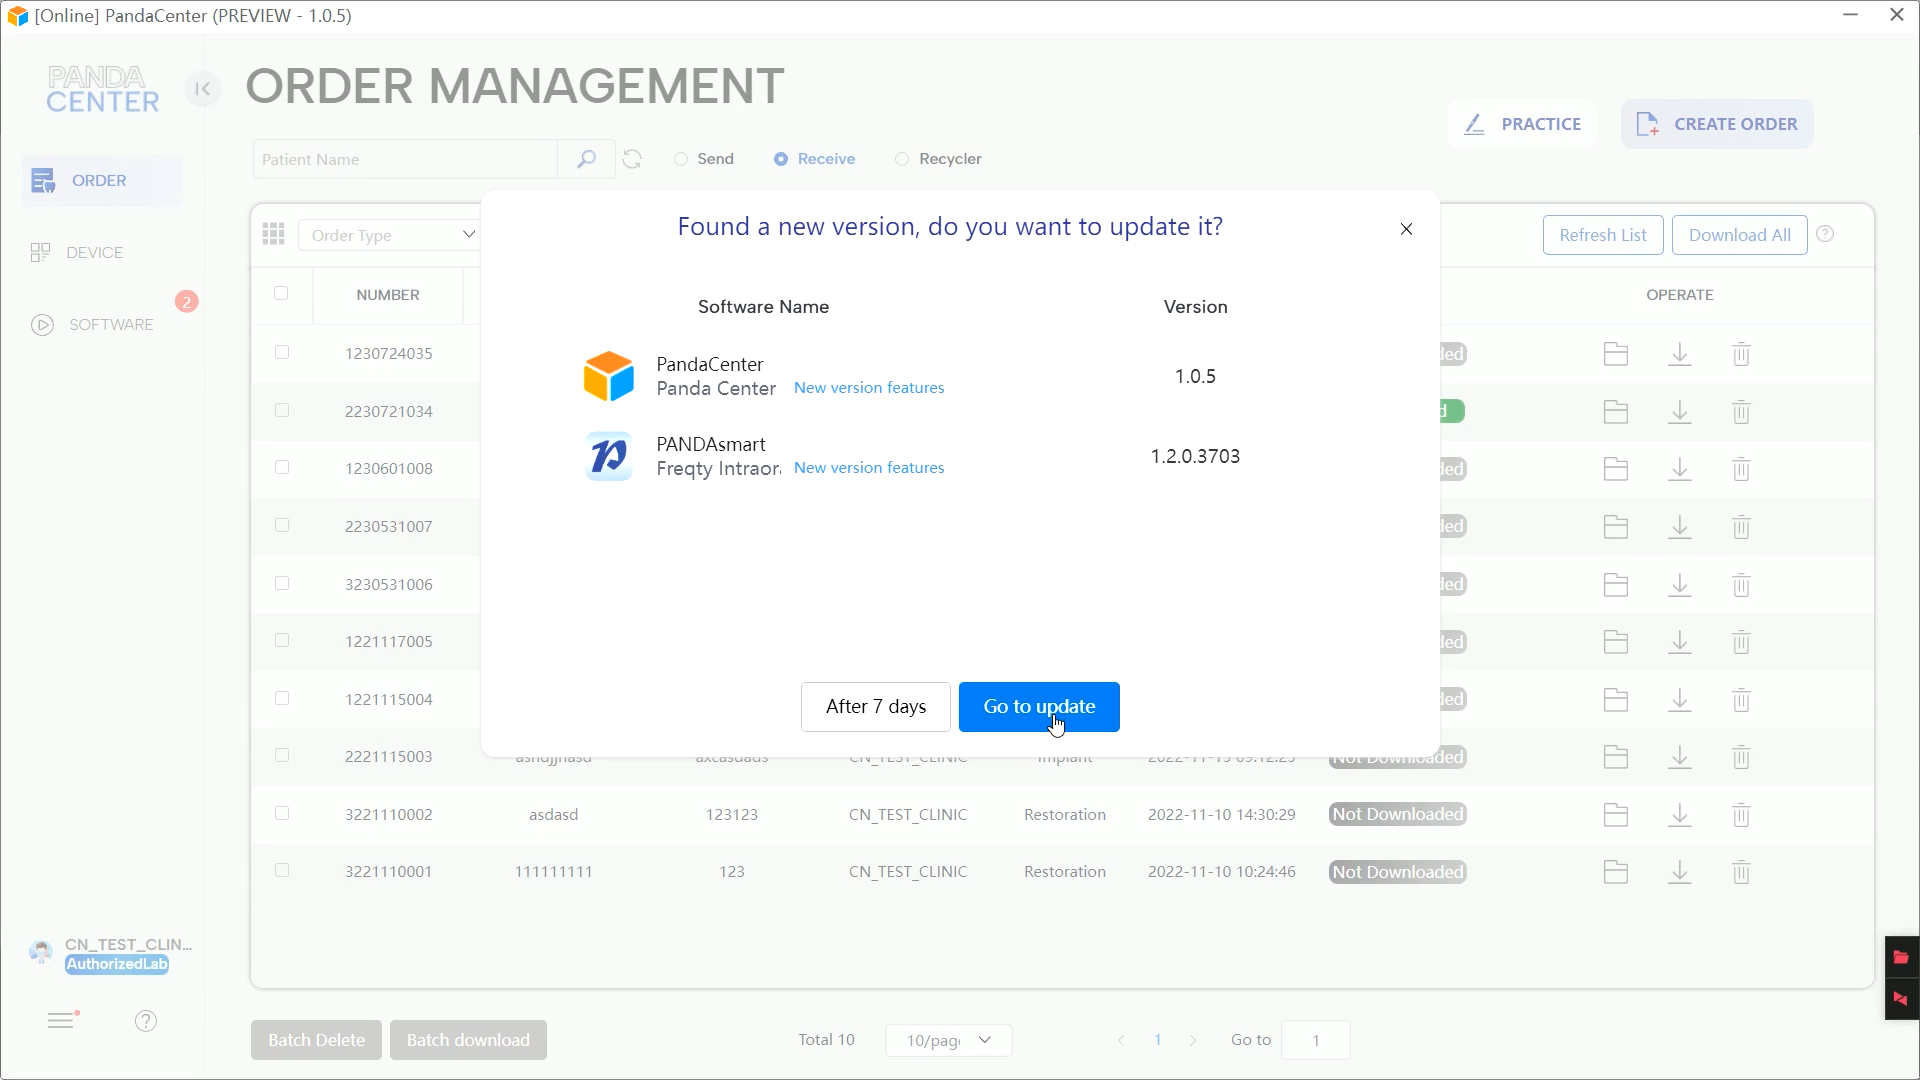This screenshot has height=1080, width=1920.
Task: Open New version features link for PandaCenter
Action: (x=869, y=388)
